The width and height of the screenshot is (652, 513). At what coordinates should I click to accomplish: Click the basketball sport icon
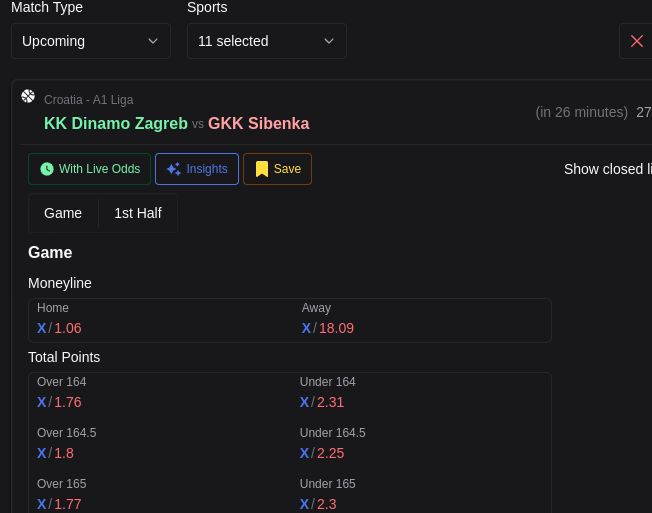click(28, 96)
